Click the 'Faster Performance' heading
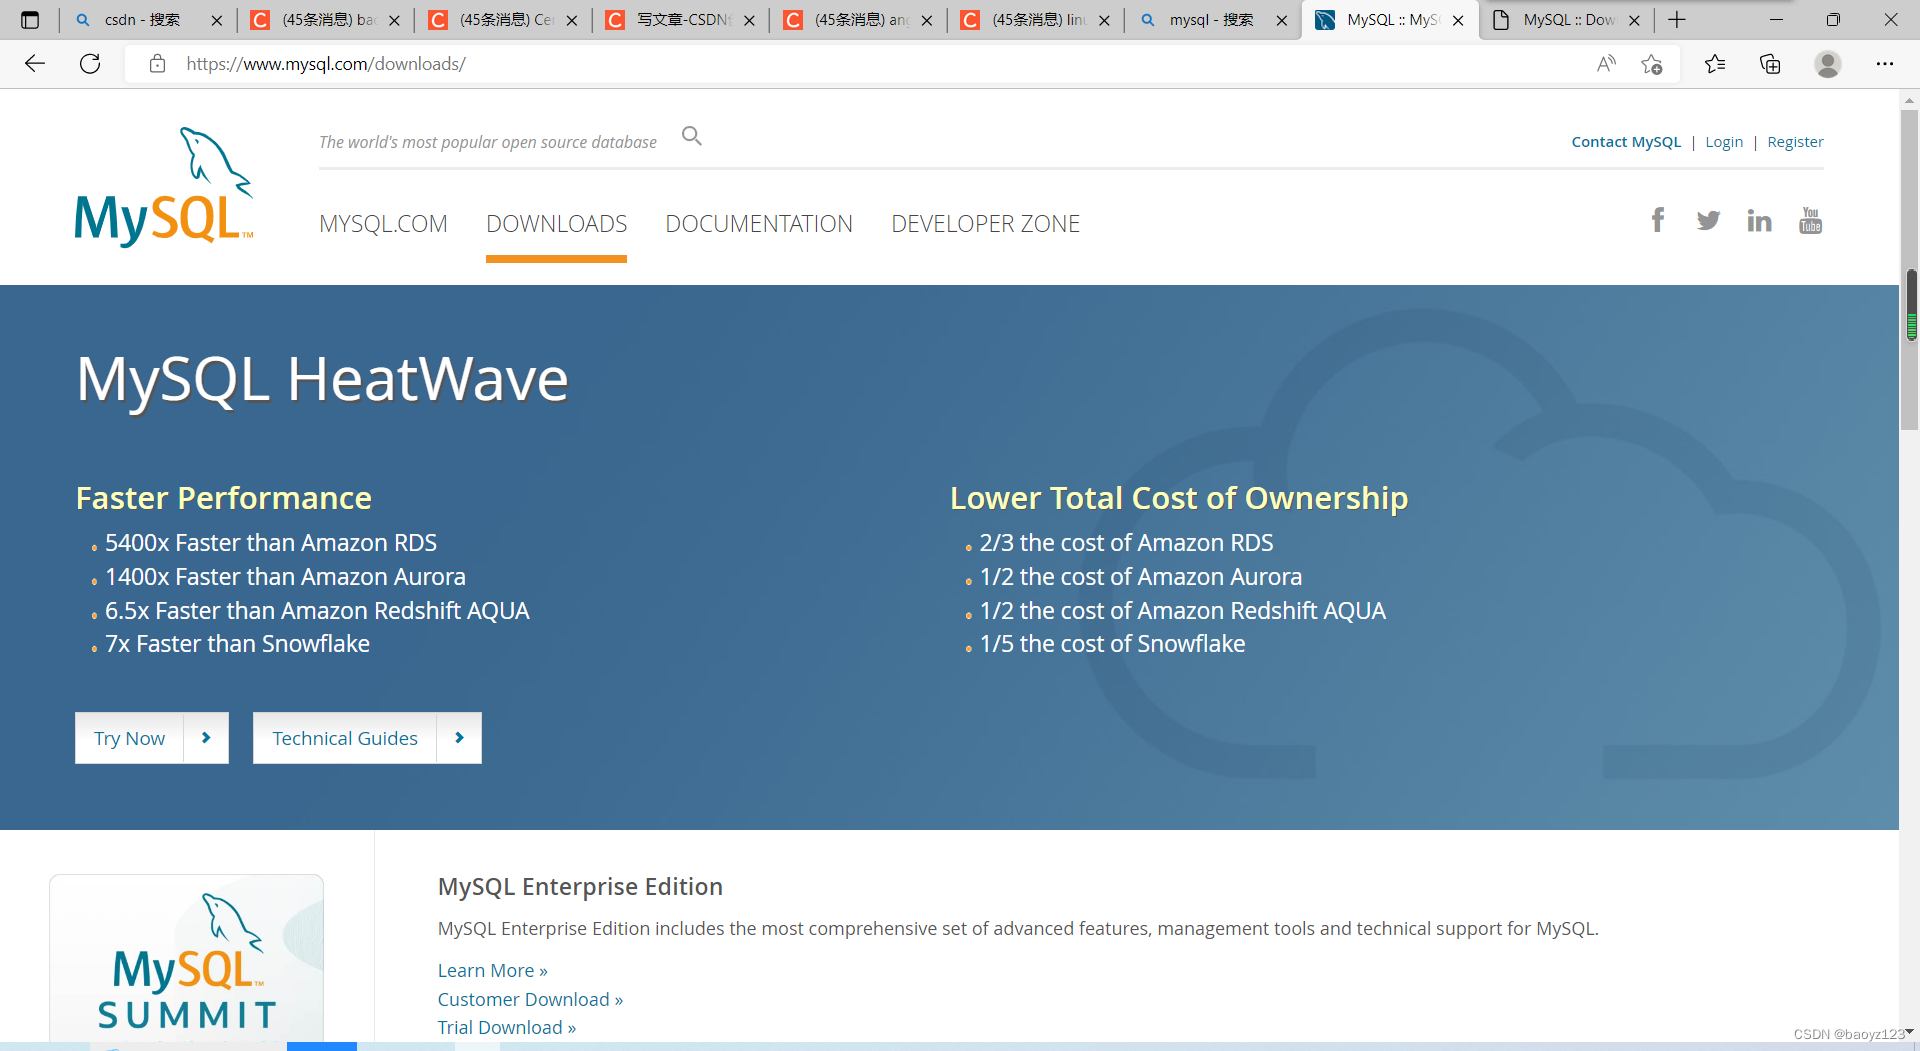The image size is (1920, 1051). (x=224, y=498)
